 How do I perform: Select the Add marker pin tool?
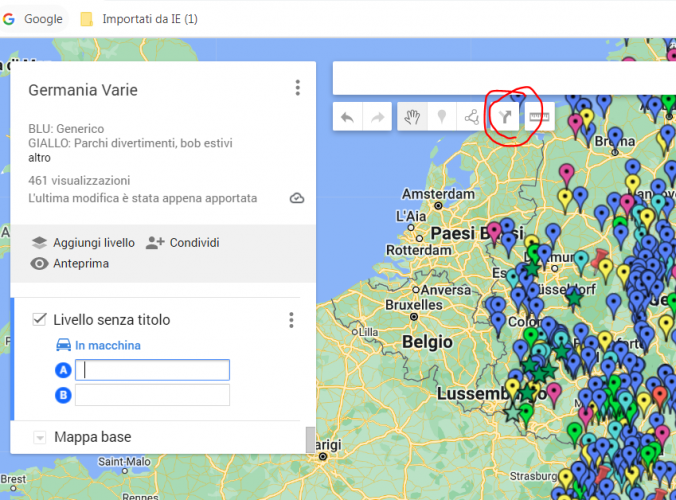441,117
